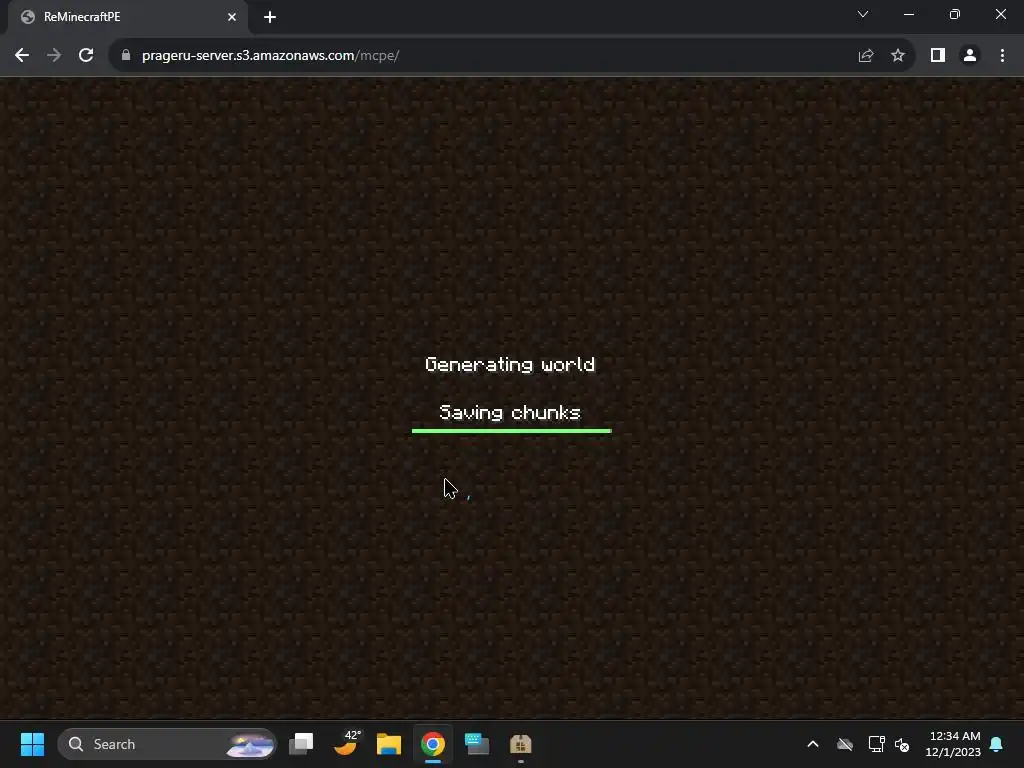Share this page icon in address bar
The height and width of the screenshot is (768, 1024).
click(866, 56)
